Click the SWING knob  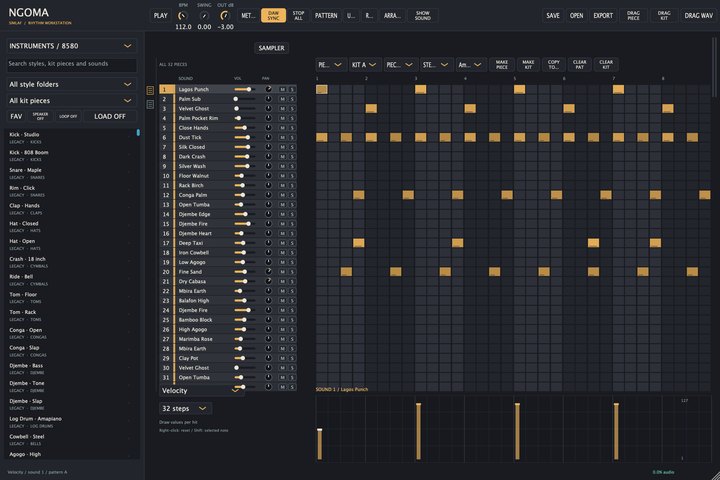204,16
